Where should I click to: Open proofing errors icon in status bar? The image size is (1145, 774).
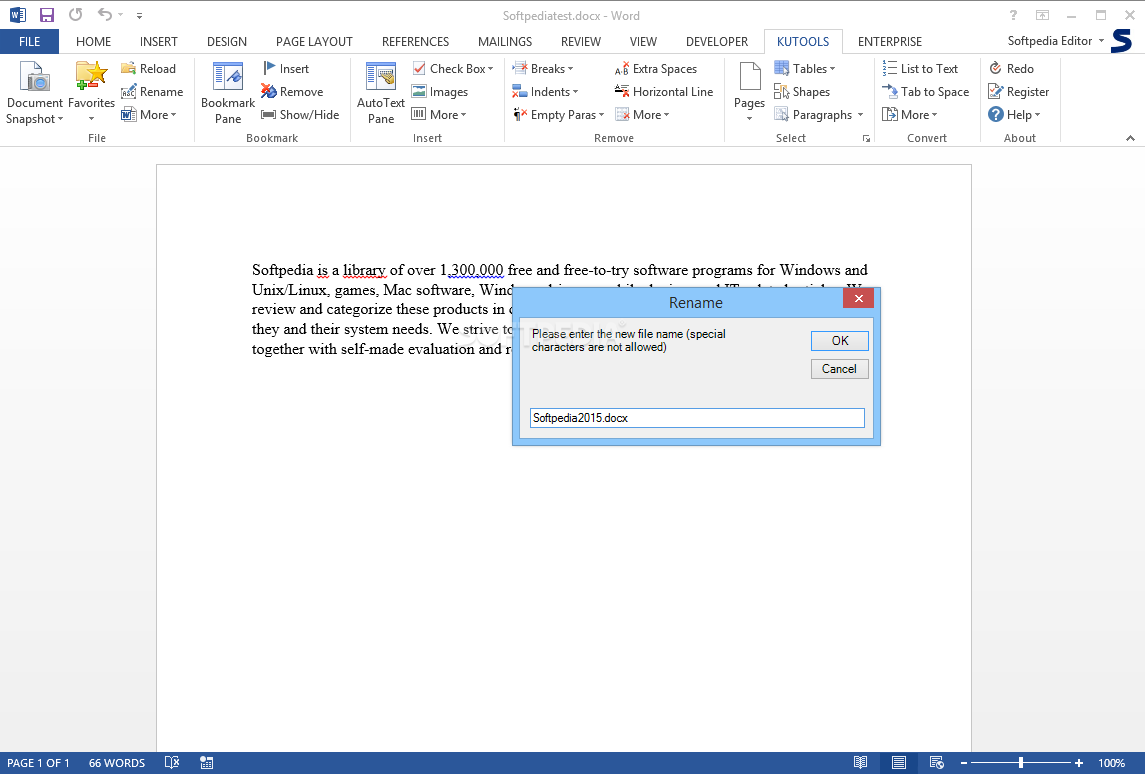point(172,763)
